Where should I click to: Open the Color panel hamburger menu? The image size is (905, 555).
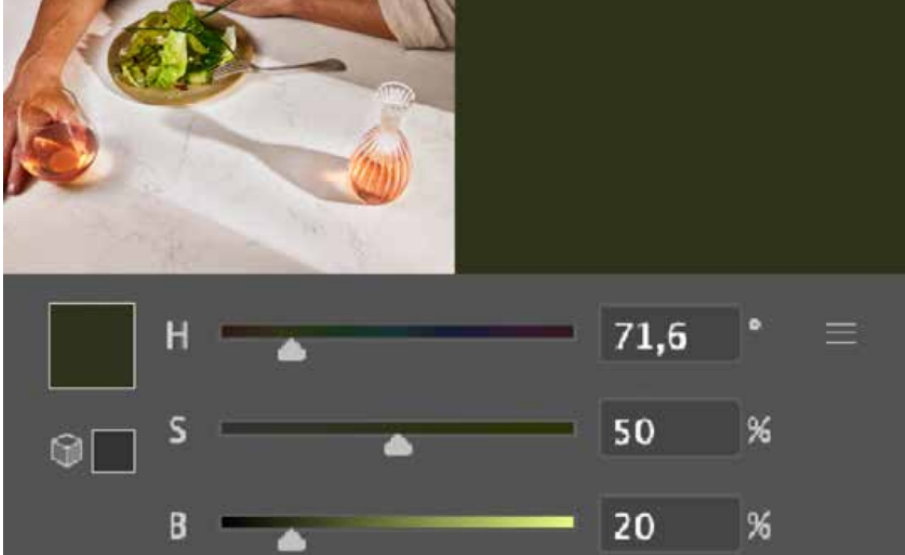(841, 334)
